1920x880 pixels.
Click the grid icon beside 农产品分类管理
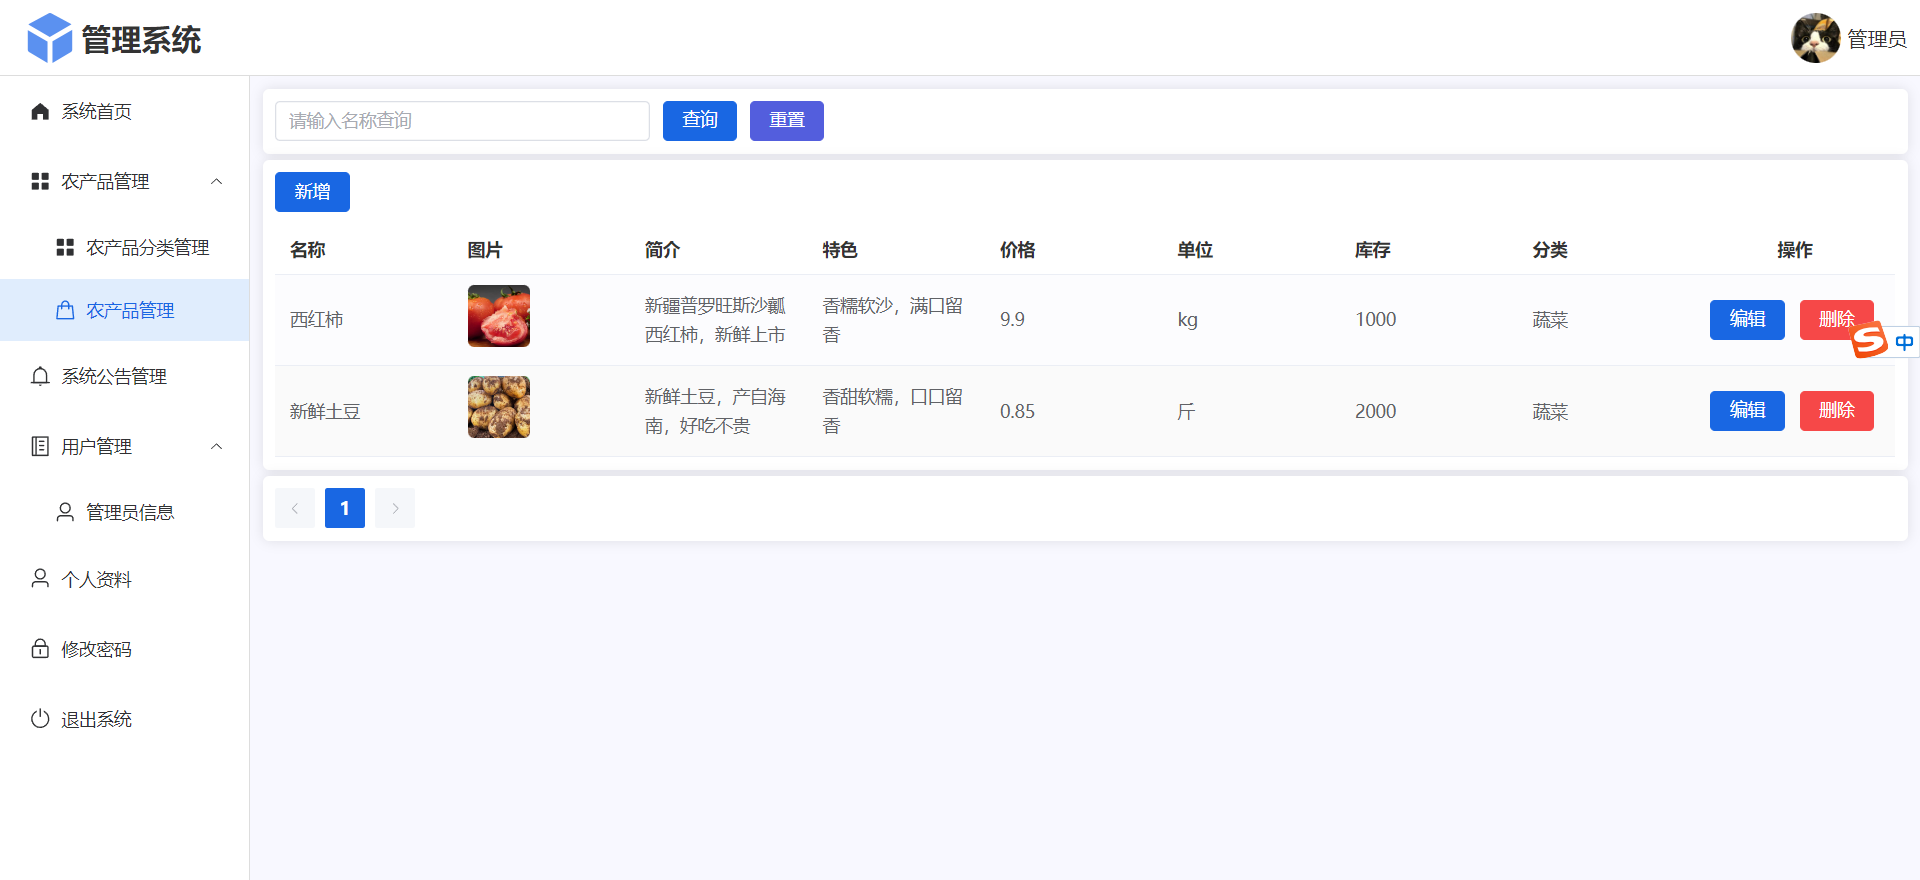(65, 247)
